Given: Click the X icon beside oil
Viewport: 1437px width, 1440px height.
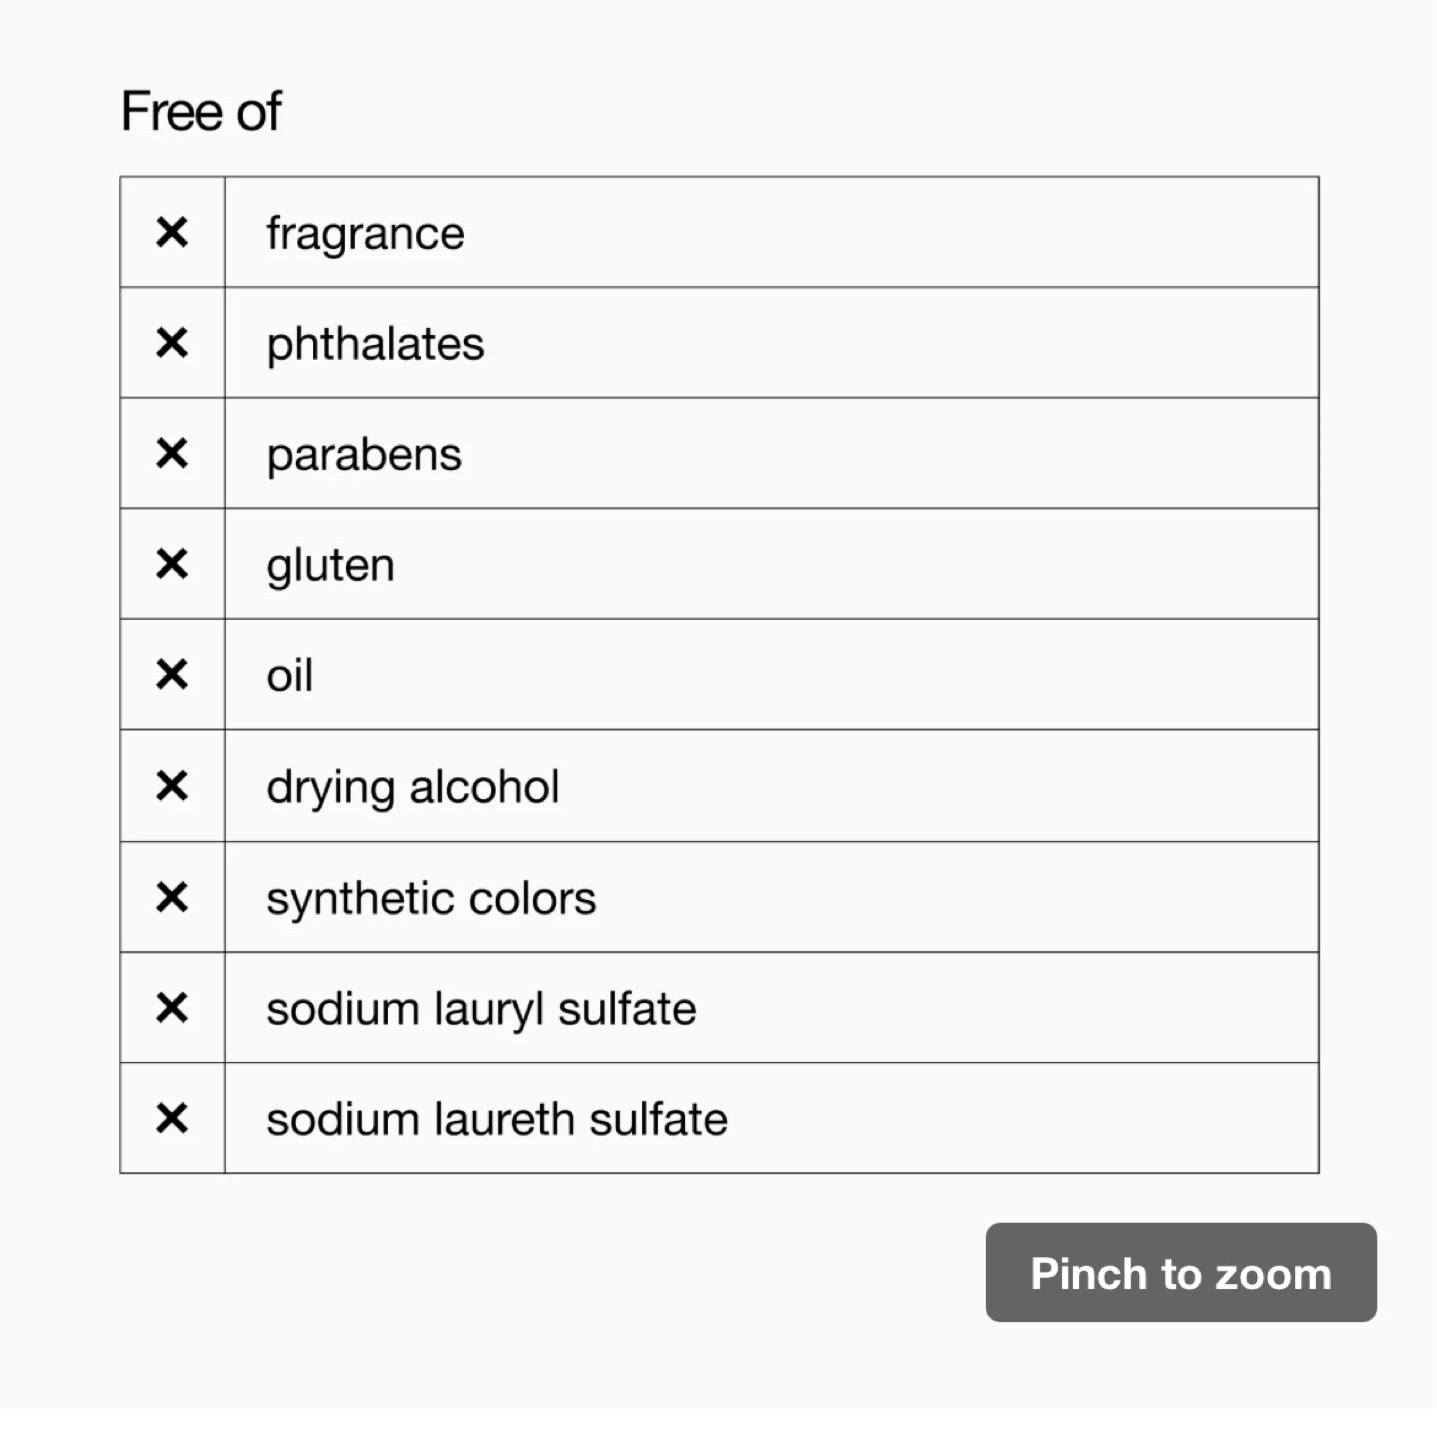Looking at the screenshot, I should point(172,674).
